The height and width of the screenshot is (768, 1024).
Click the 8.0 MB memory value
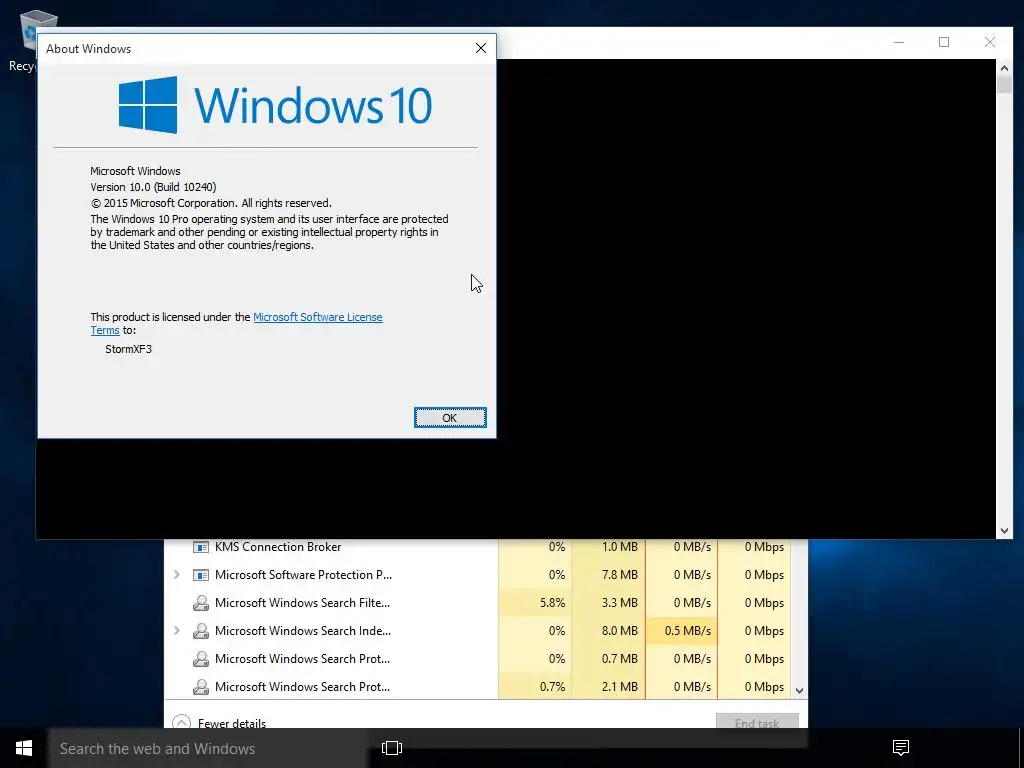pyautogui.click(x=619, y=631)
